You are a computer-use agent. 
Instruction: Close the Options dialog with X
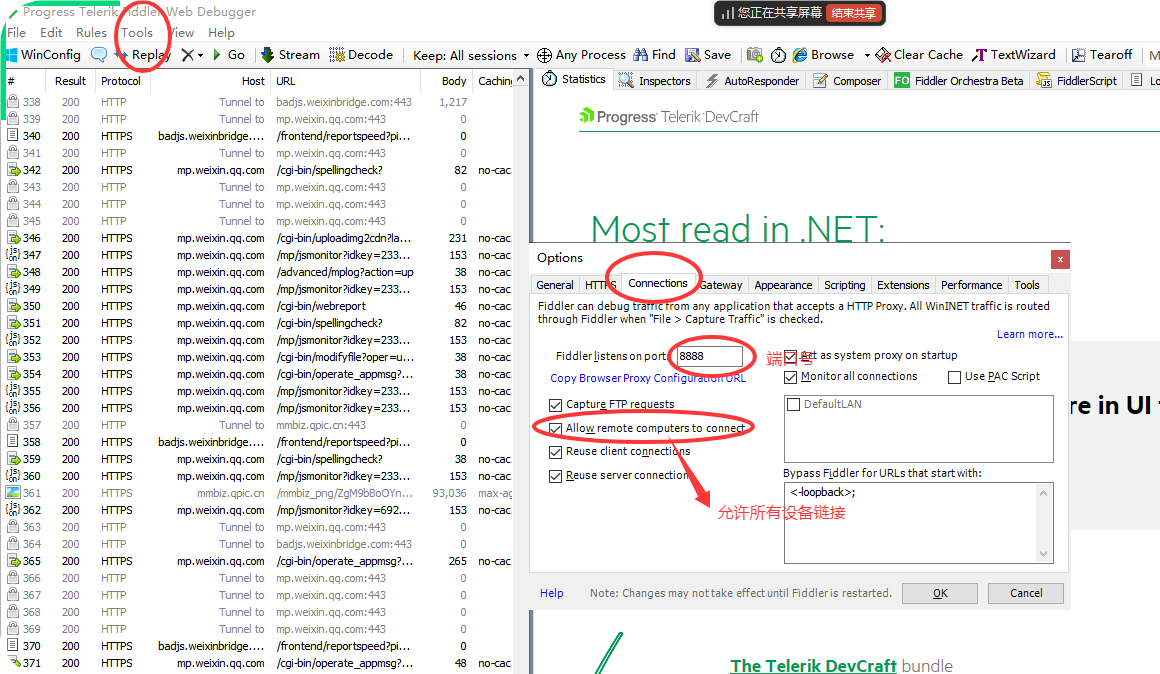[1060, 259]
